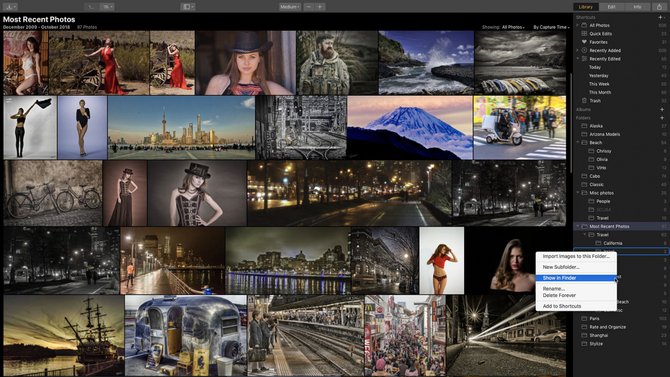Image resolution: width=670 pixels, height=377 pixels.
Task: Select the Mount Fuji photo thumbnail
Action: click(x=410, y=127)
